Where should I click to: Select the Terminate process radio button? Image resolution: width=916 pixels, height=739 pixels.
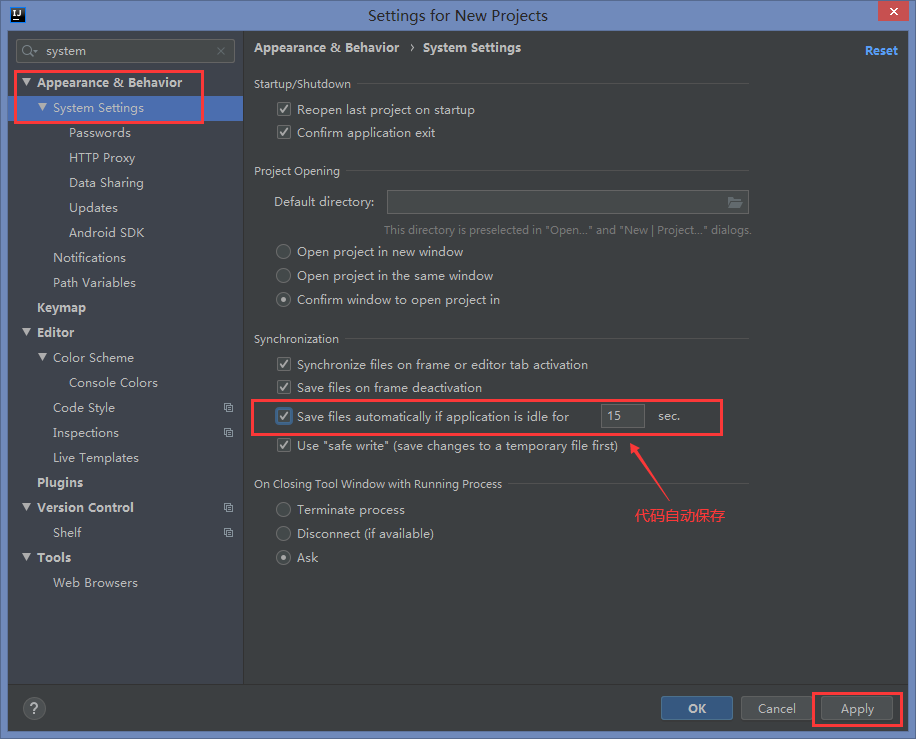tap(283, 509)
